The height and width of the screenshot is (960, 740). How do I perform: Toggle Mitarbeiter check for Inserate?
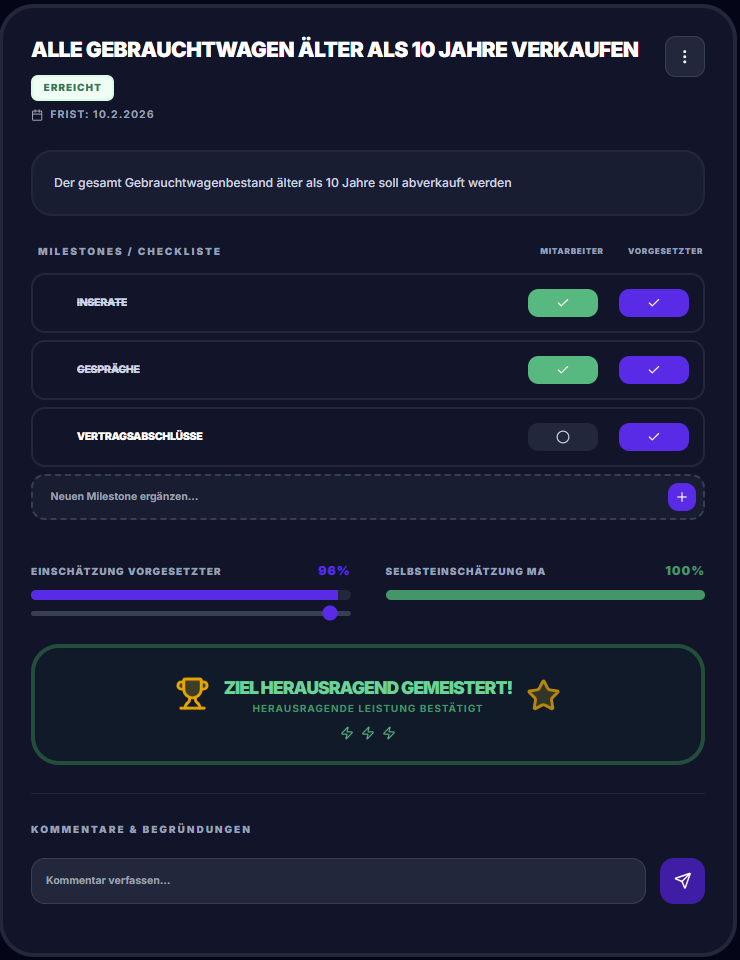point(562,303)
